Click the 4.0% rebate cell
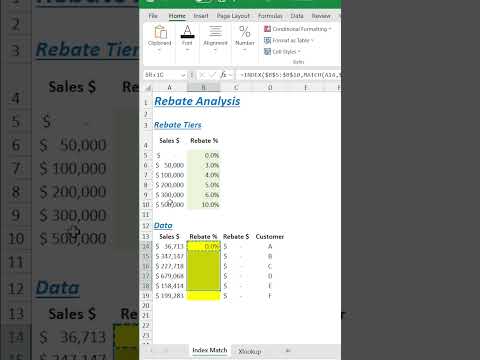480x360 pixels. (204, 175)
